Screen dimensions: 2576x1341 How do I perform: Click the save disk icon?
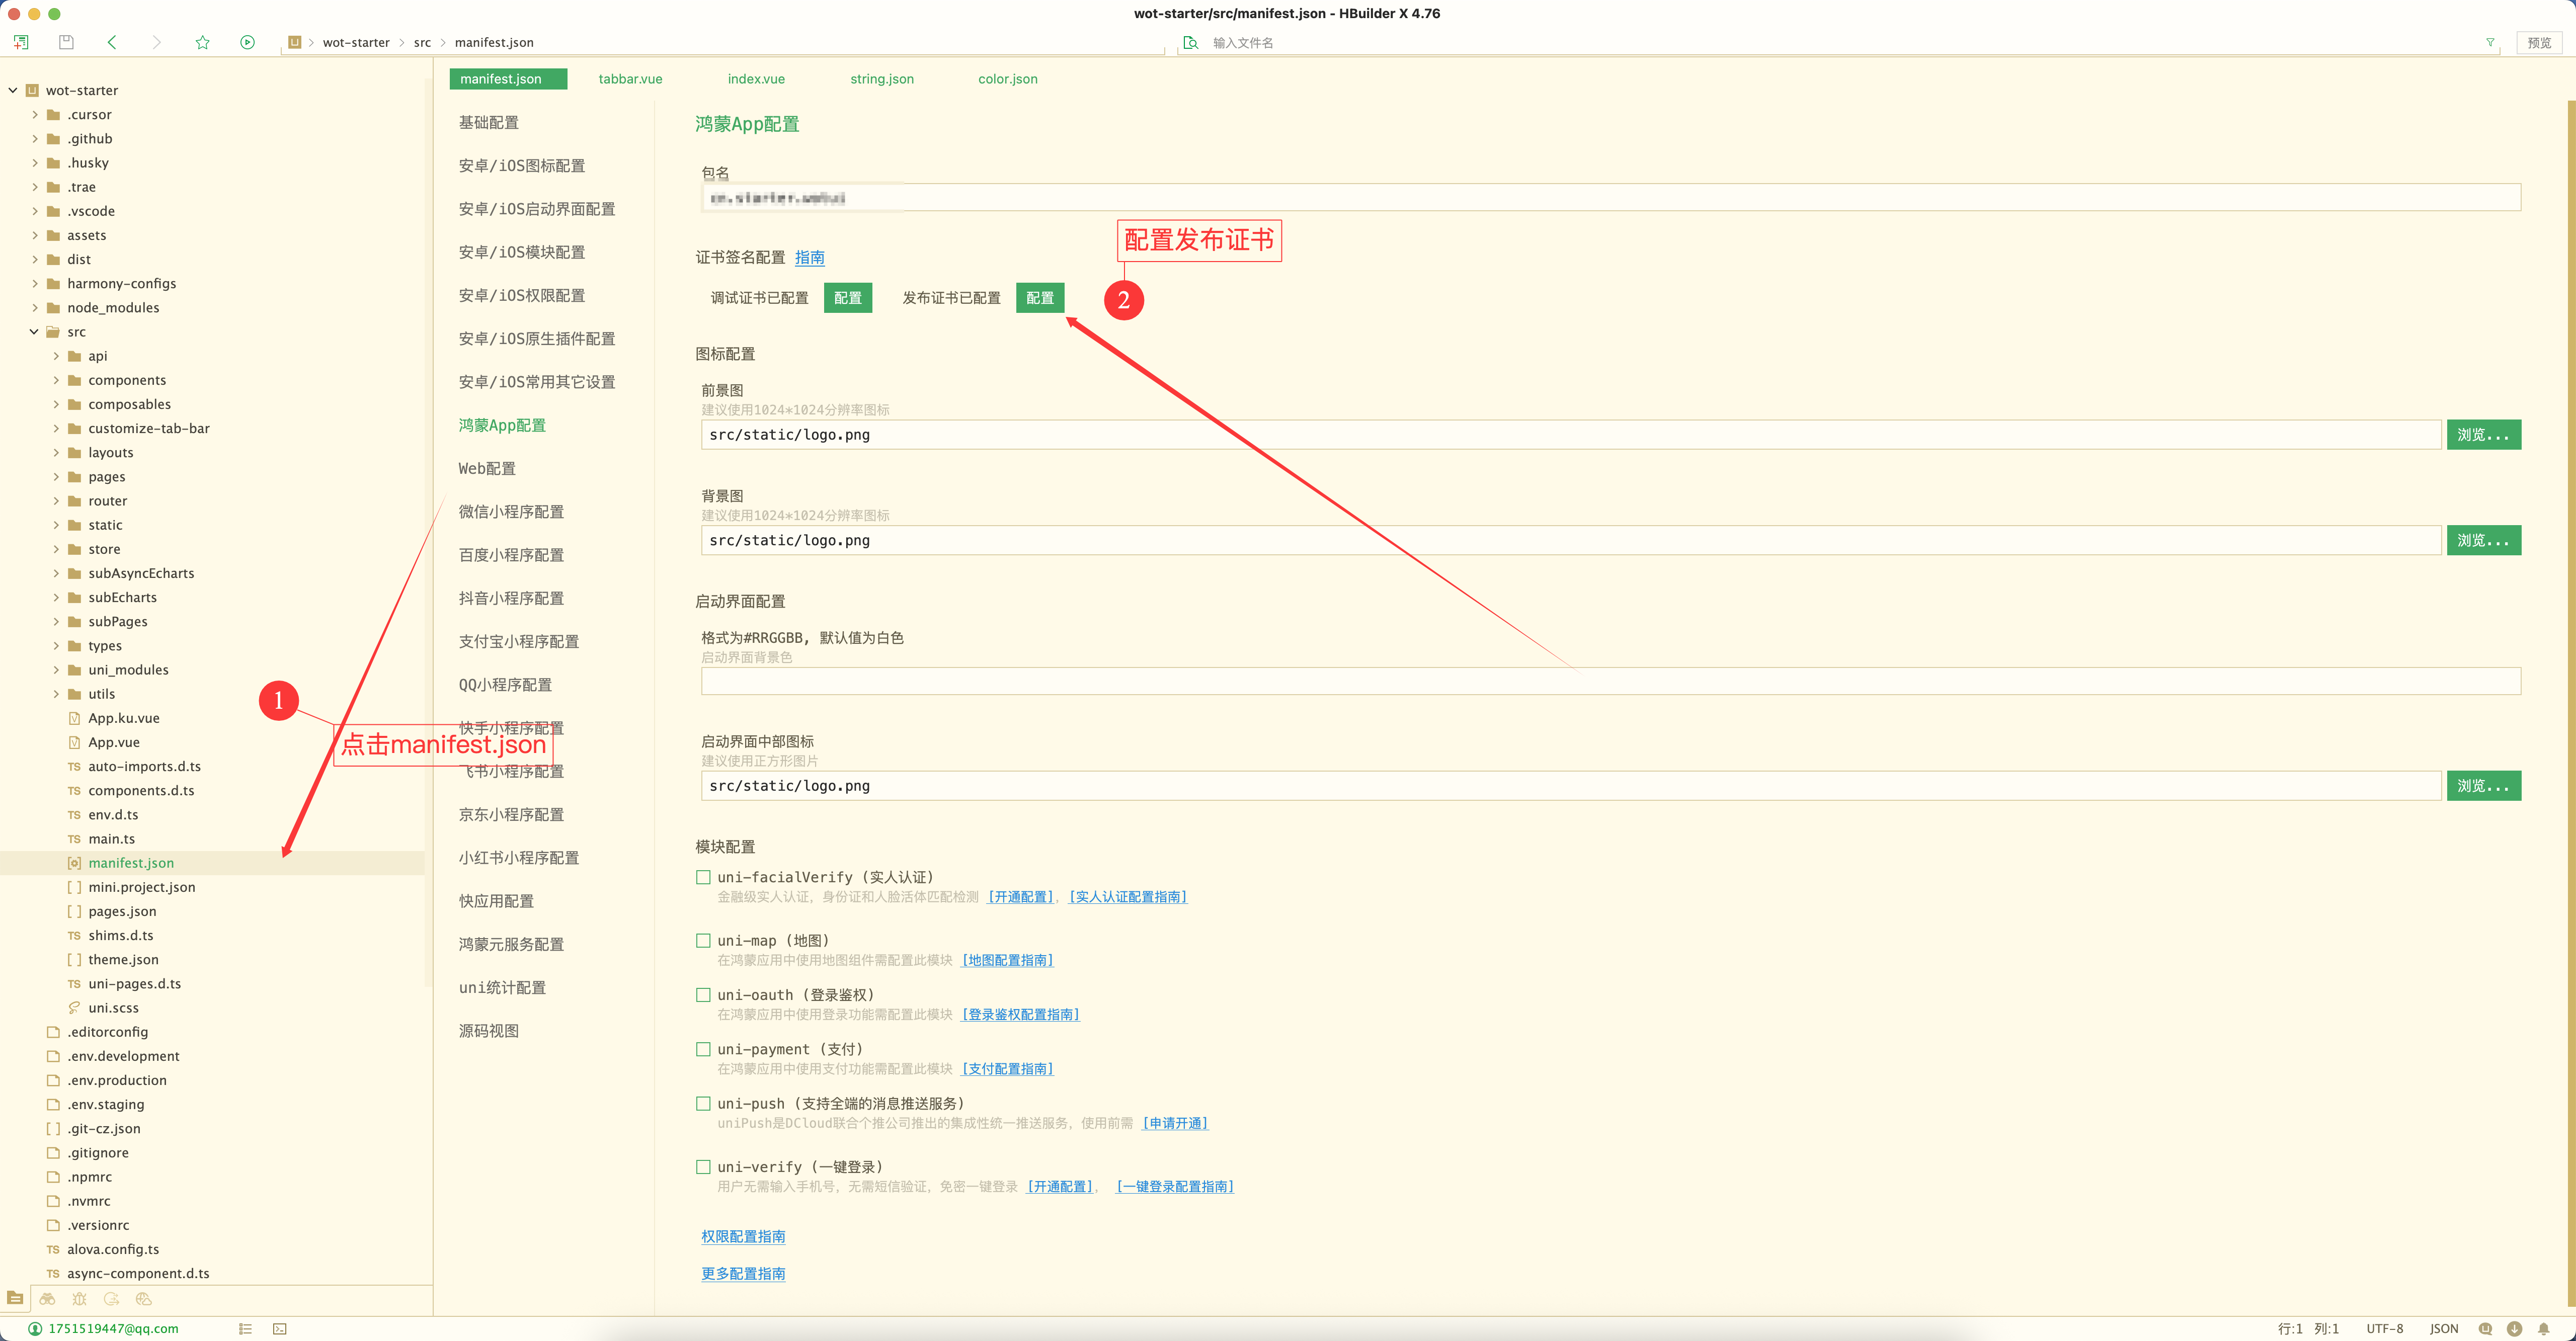[66, 42]
